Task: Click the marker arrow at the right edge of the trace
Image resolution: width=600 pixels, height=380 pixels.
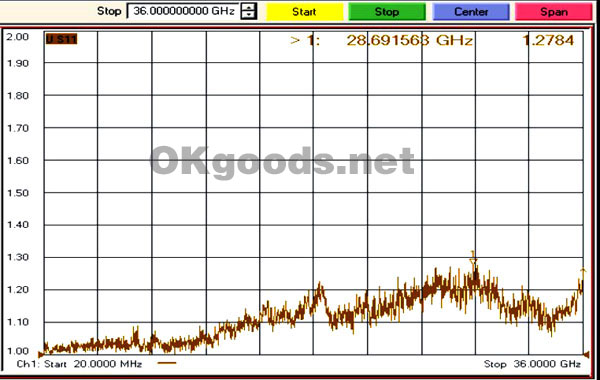Action: [x=583, y=271]
